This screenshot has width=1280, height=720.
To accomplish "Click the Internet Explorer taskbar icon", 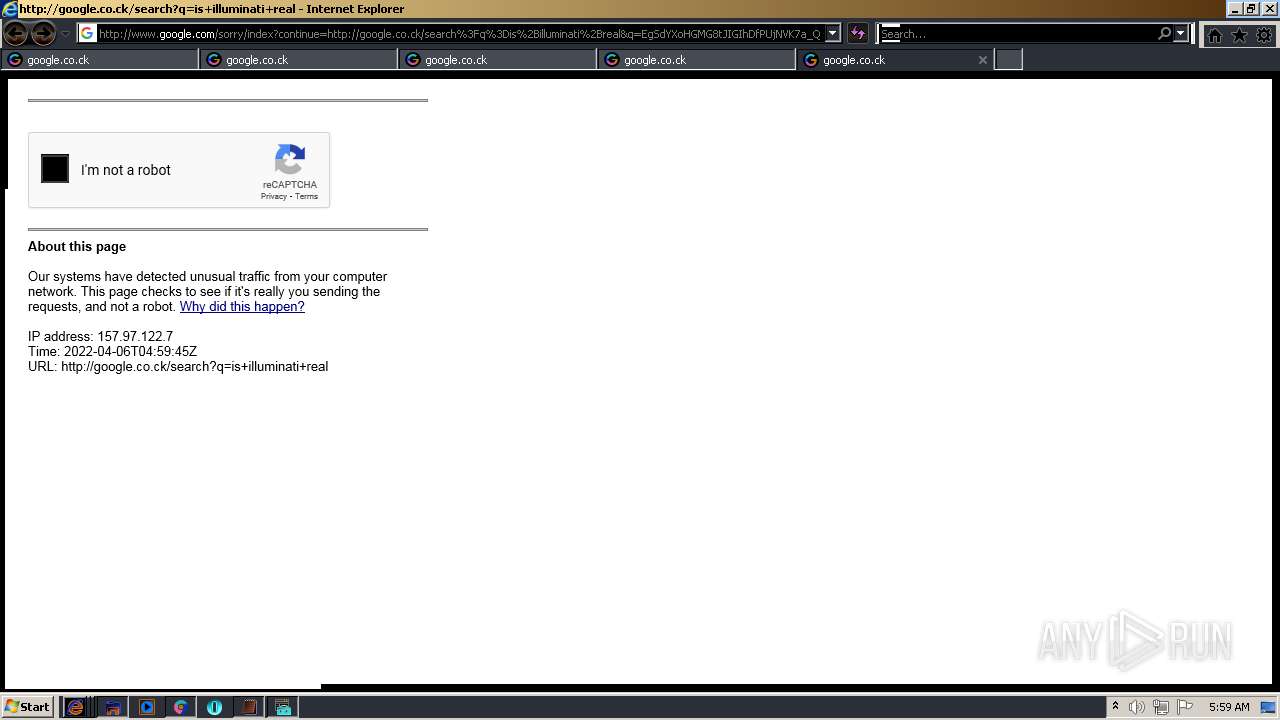I will [x=75, y=707].
